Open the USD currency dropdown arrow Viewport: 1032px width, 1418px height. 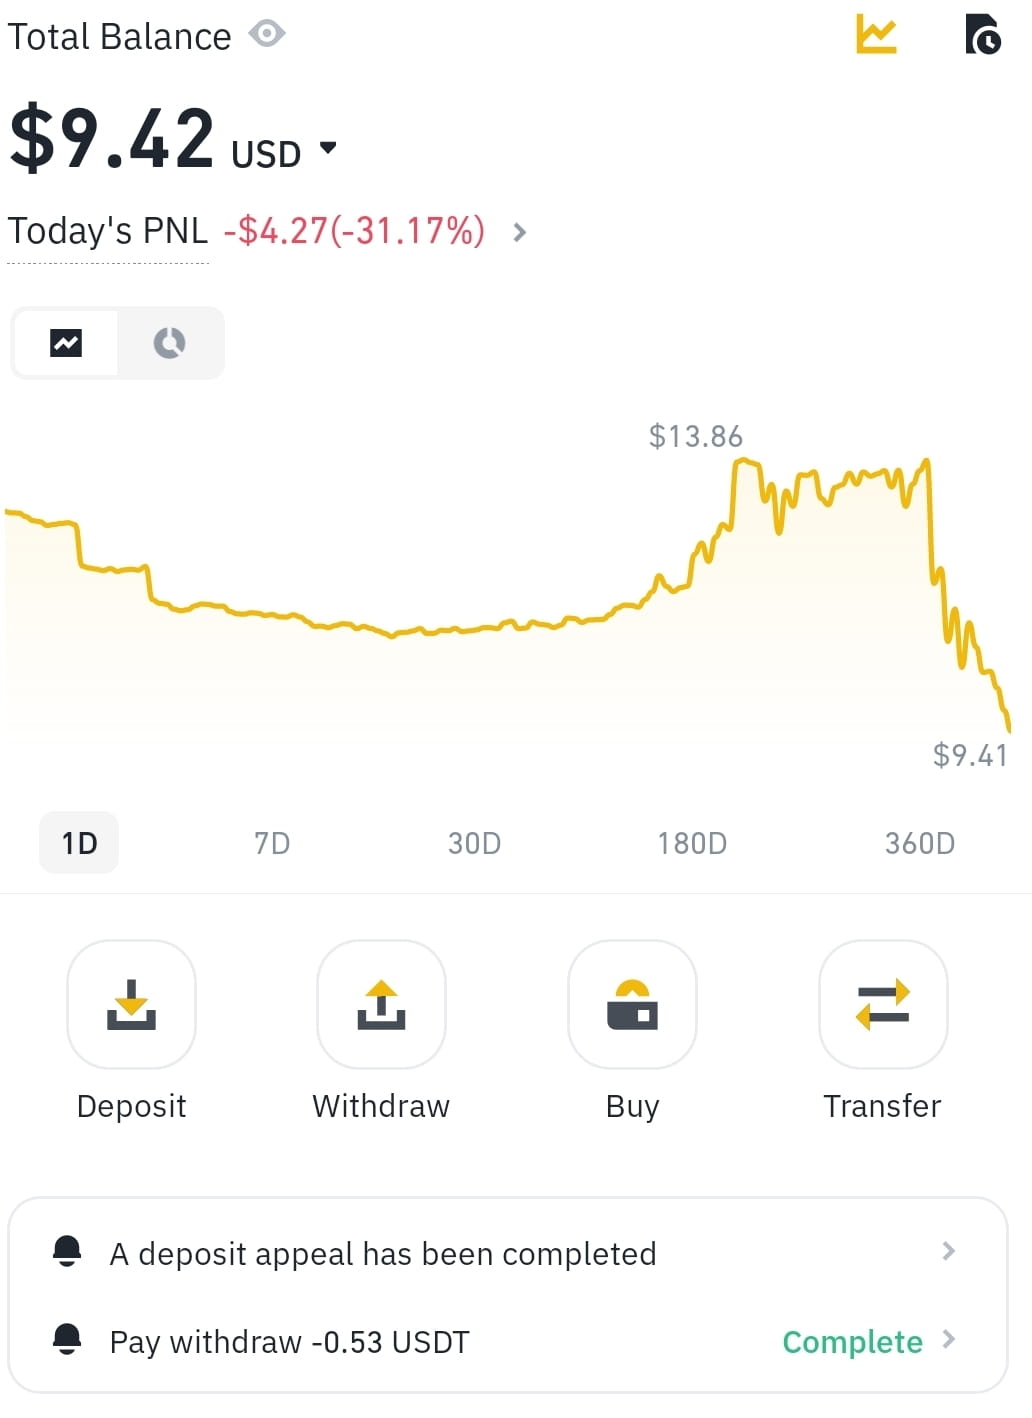click(328, 149)
